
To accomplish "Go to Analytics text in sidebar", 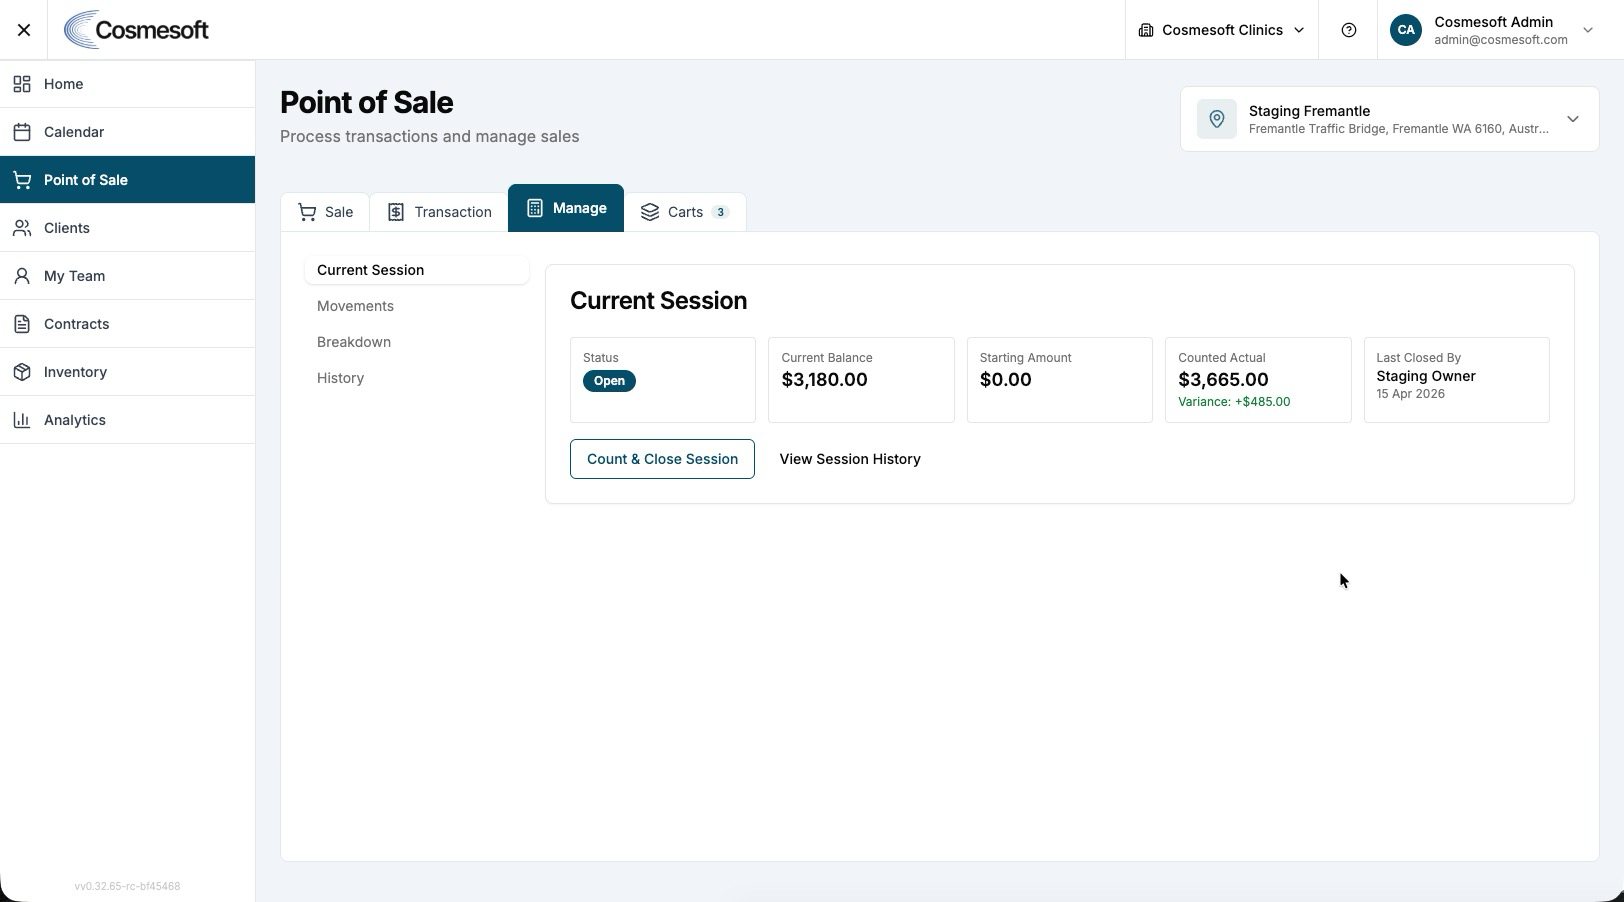I will tap(75, 420).
